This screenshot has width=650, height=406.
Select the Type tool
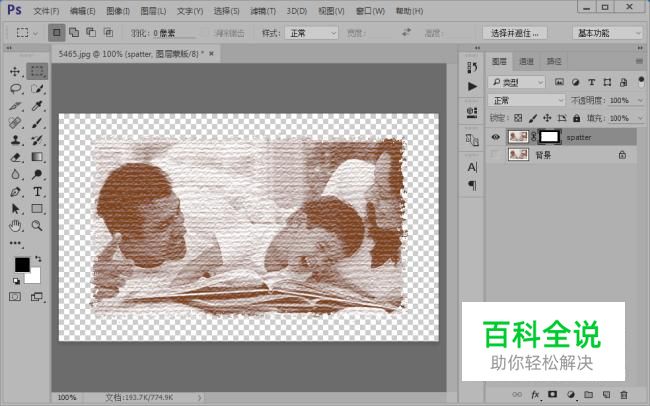point(37,192)
